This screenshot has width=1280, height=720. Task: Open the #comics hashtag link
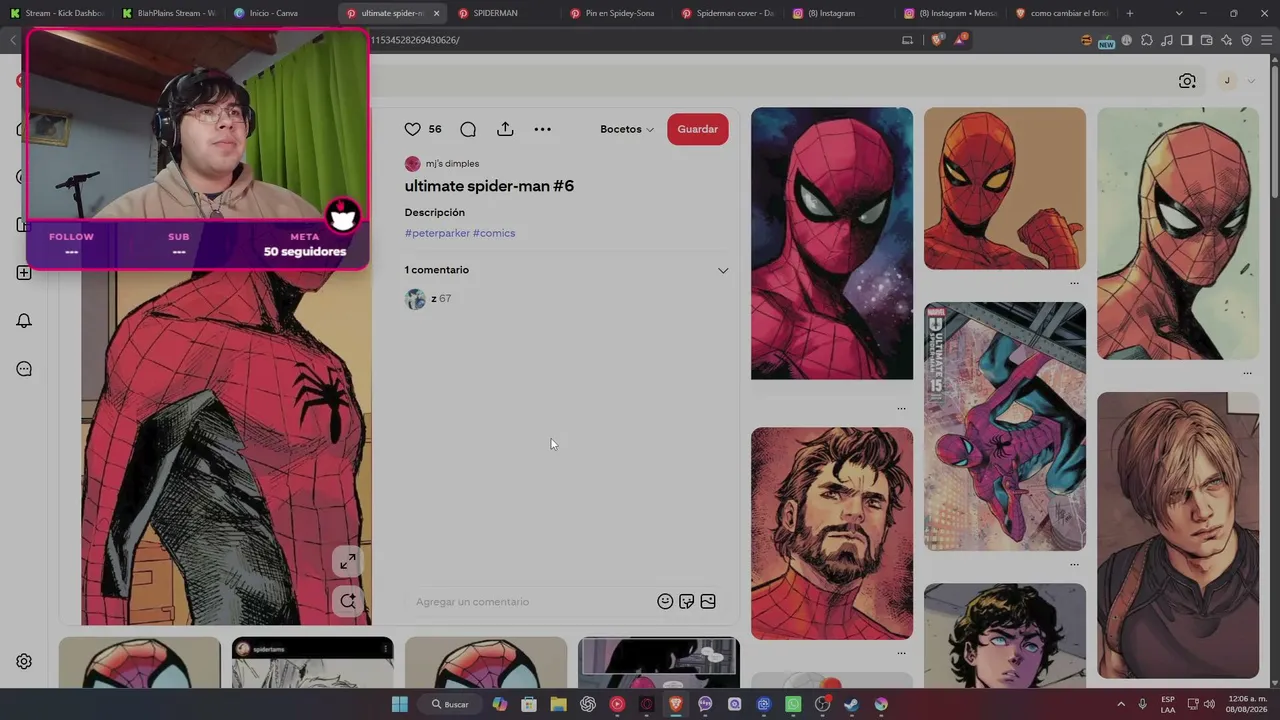494,233
